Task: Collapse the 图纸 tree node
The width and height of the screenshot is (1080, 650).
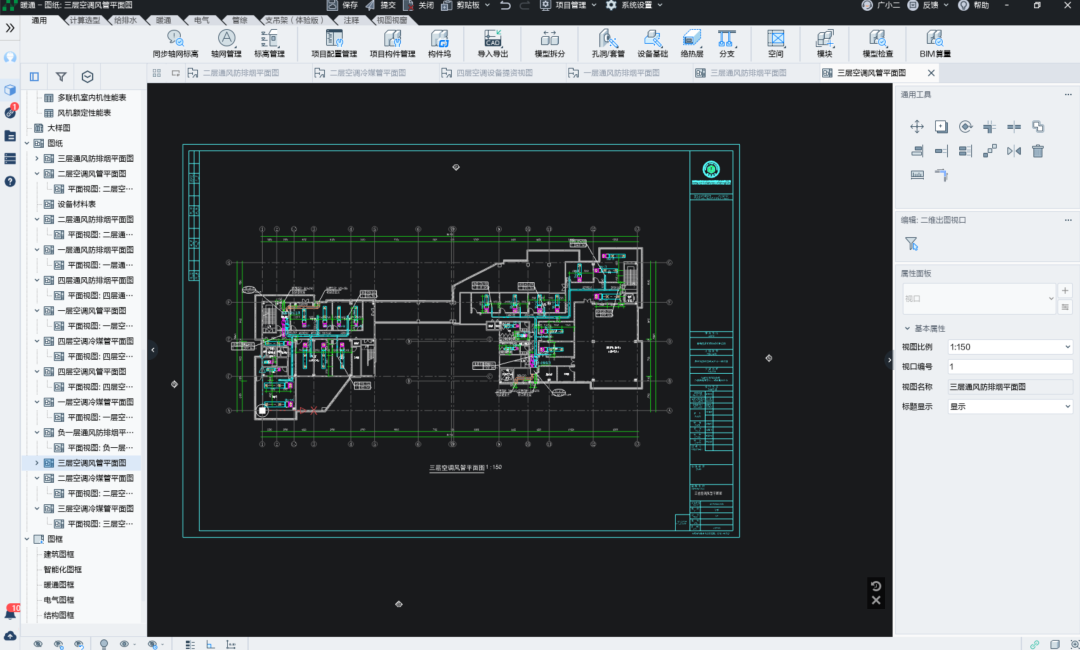Action: pyautogui.click(x=27, y=143)
